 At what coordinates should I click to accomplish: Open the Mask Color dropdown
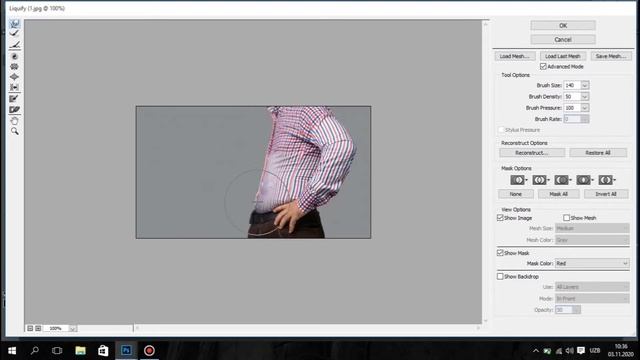coord(592,264)
